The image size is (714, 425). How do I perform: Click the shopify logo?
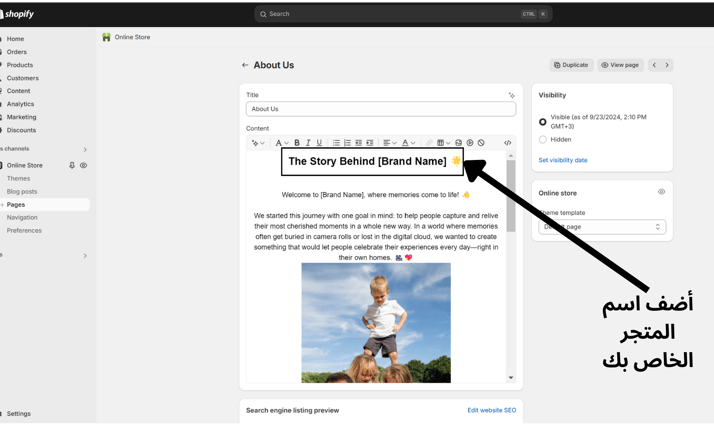click(17, 14)
